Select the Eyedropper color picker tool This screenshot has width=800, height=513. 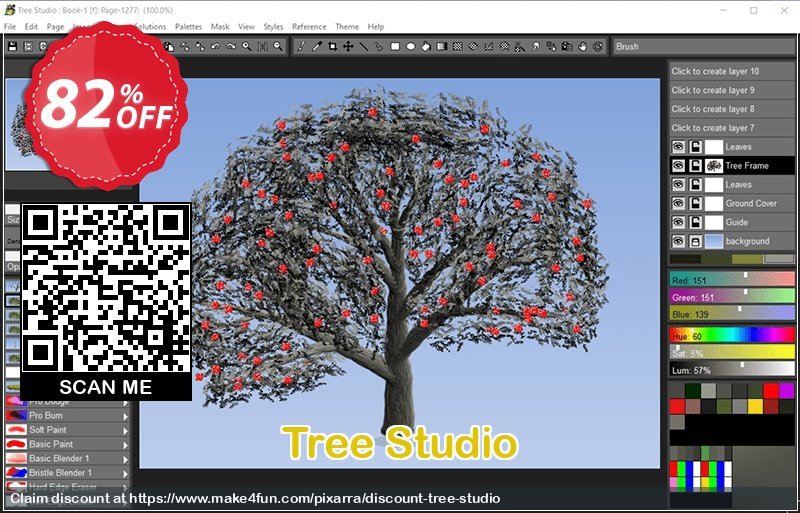tap(317, 46)
